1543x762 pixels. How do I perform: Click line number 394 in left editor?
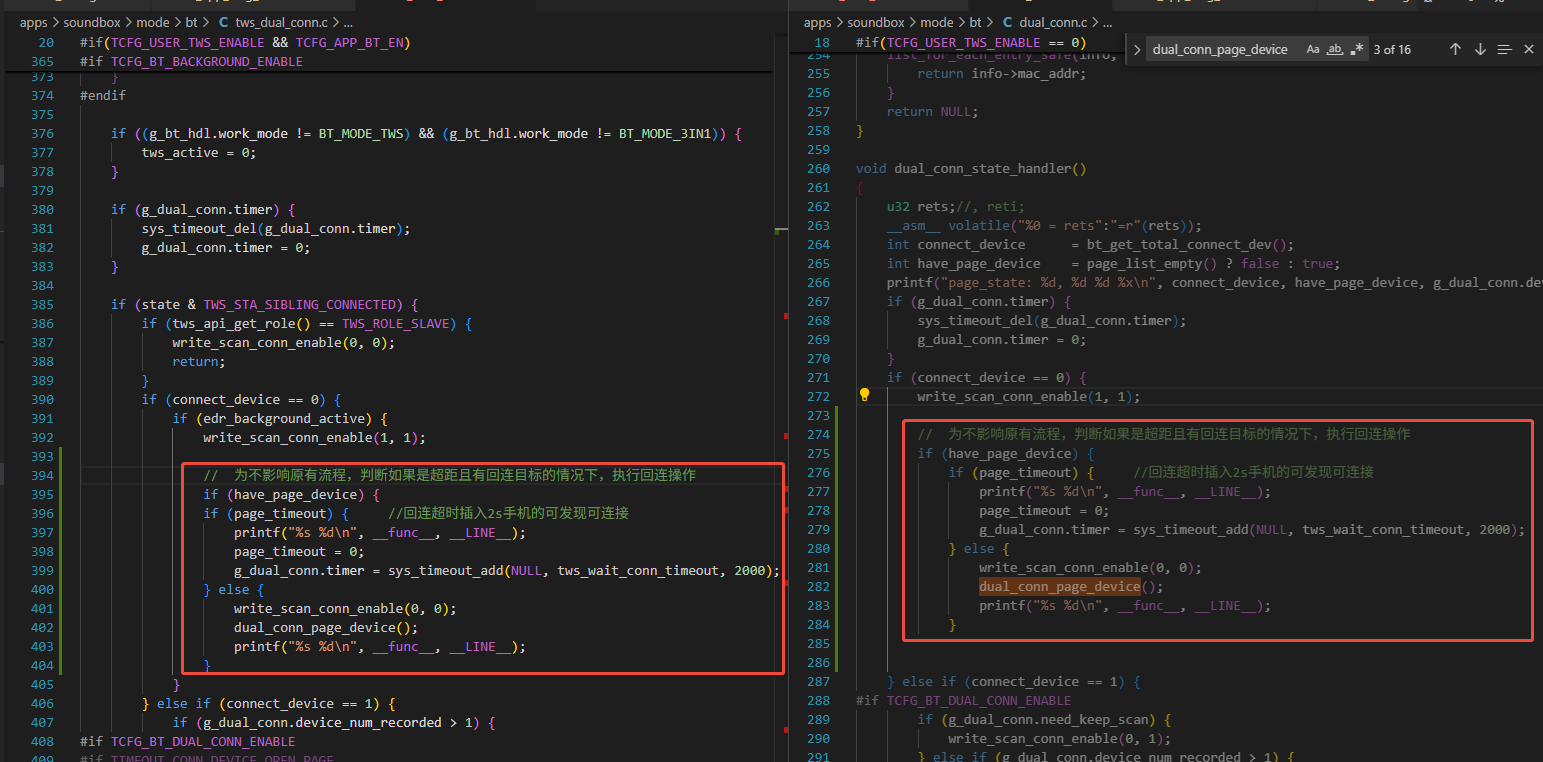43,475
